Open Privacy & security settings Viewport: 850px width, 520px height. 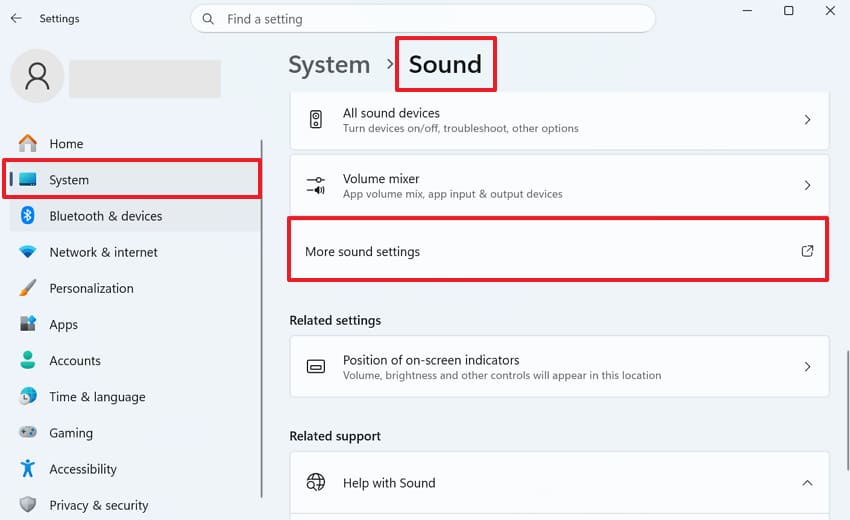(134, 505)
